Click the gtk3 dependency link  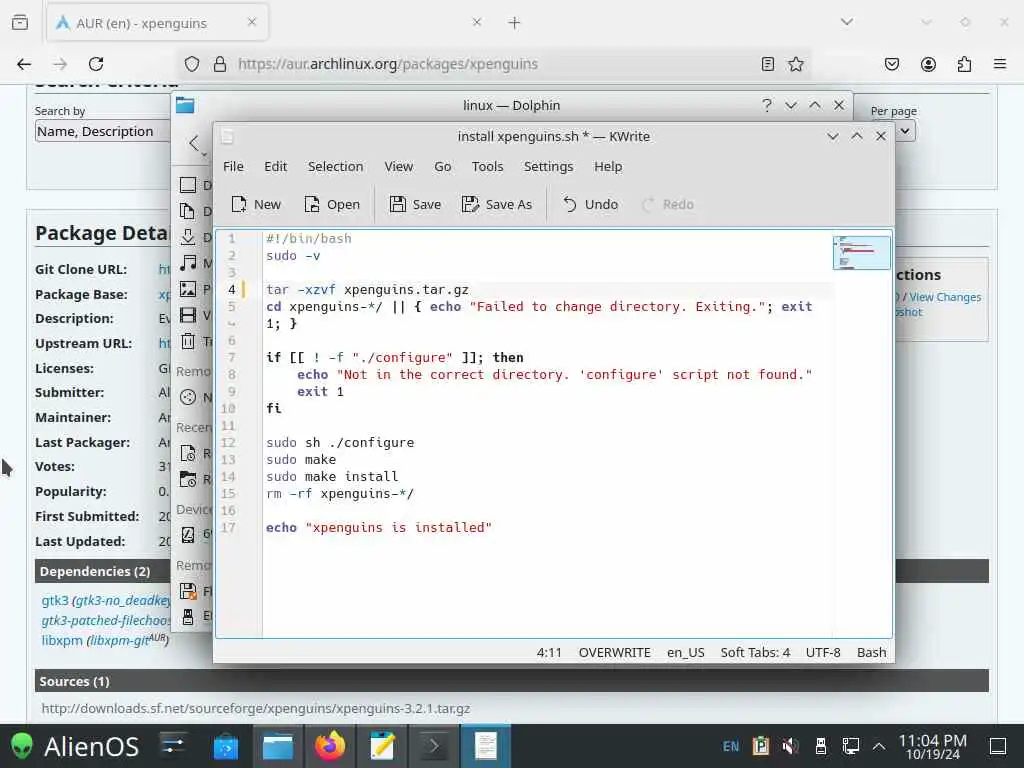coord(55,600)
